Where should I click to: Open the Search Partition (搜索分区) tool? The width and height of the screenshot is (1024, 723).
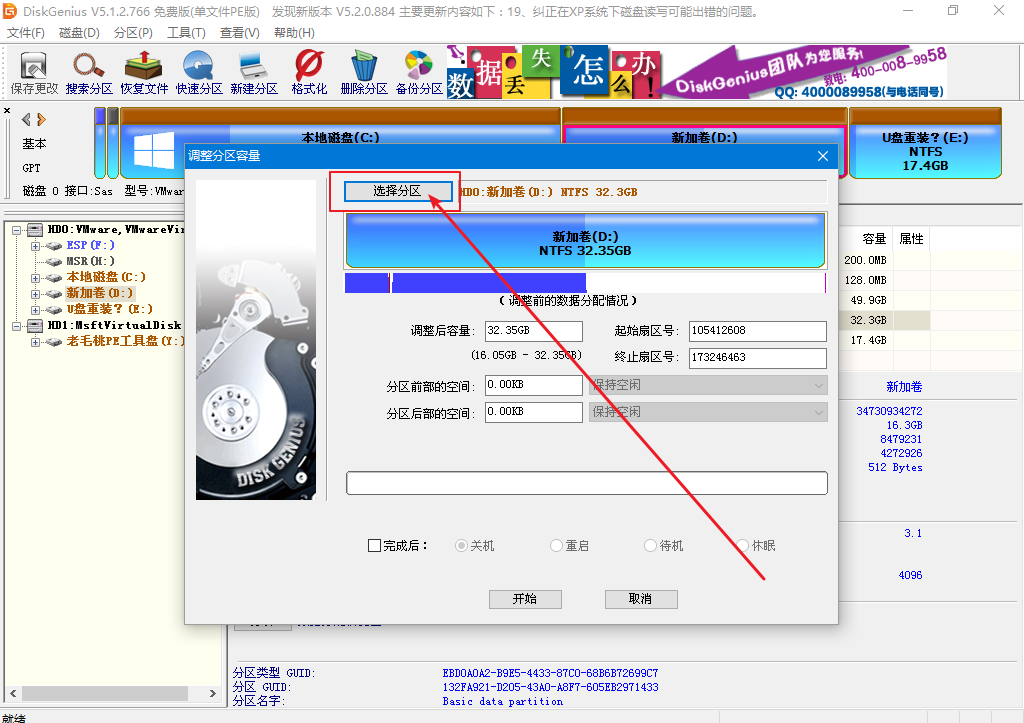tap(89, 72)
